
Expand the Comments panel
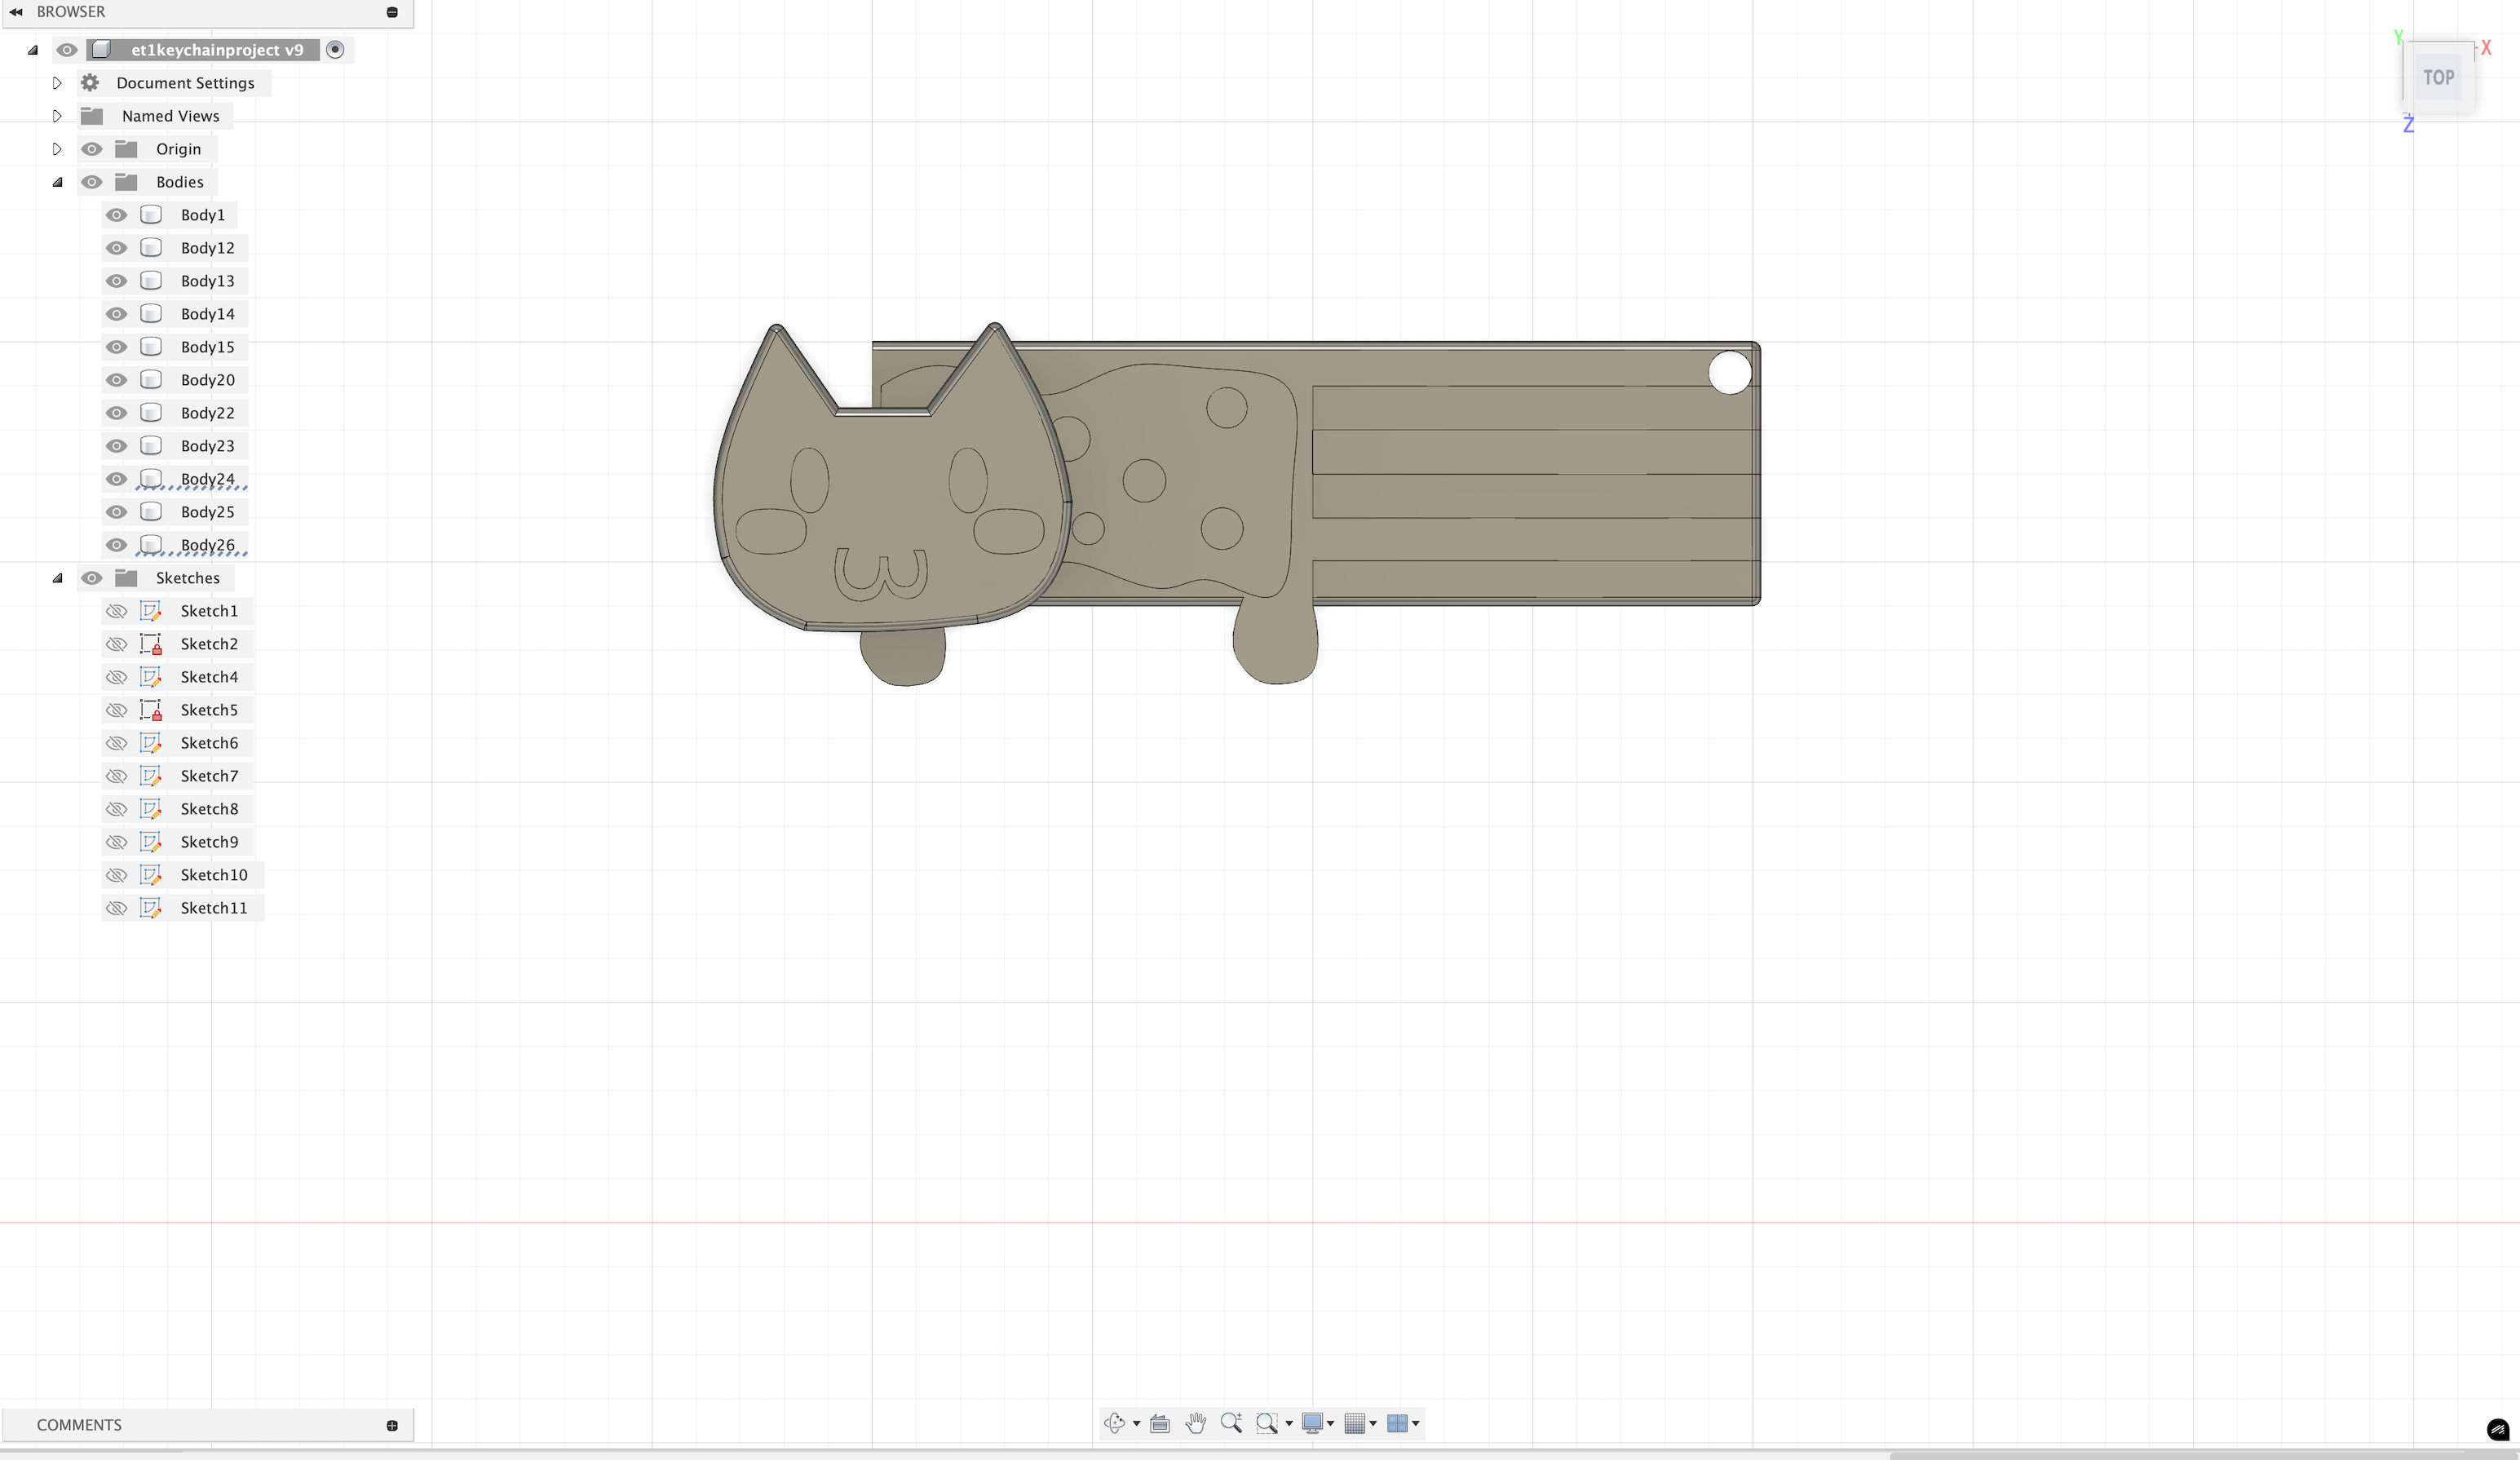click(x=392, y=1425)
